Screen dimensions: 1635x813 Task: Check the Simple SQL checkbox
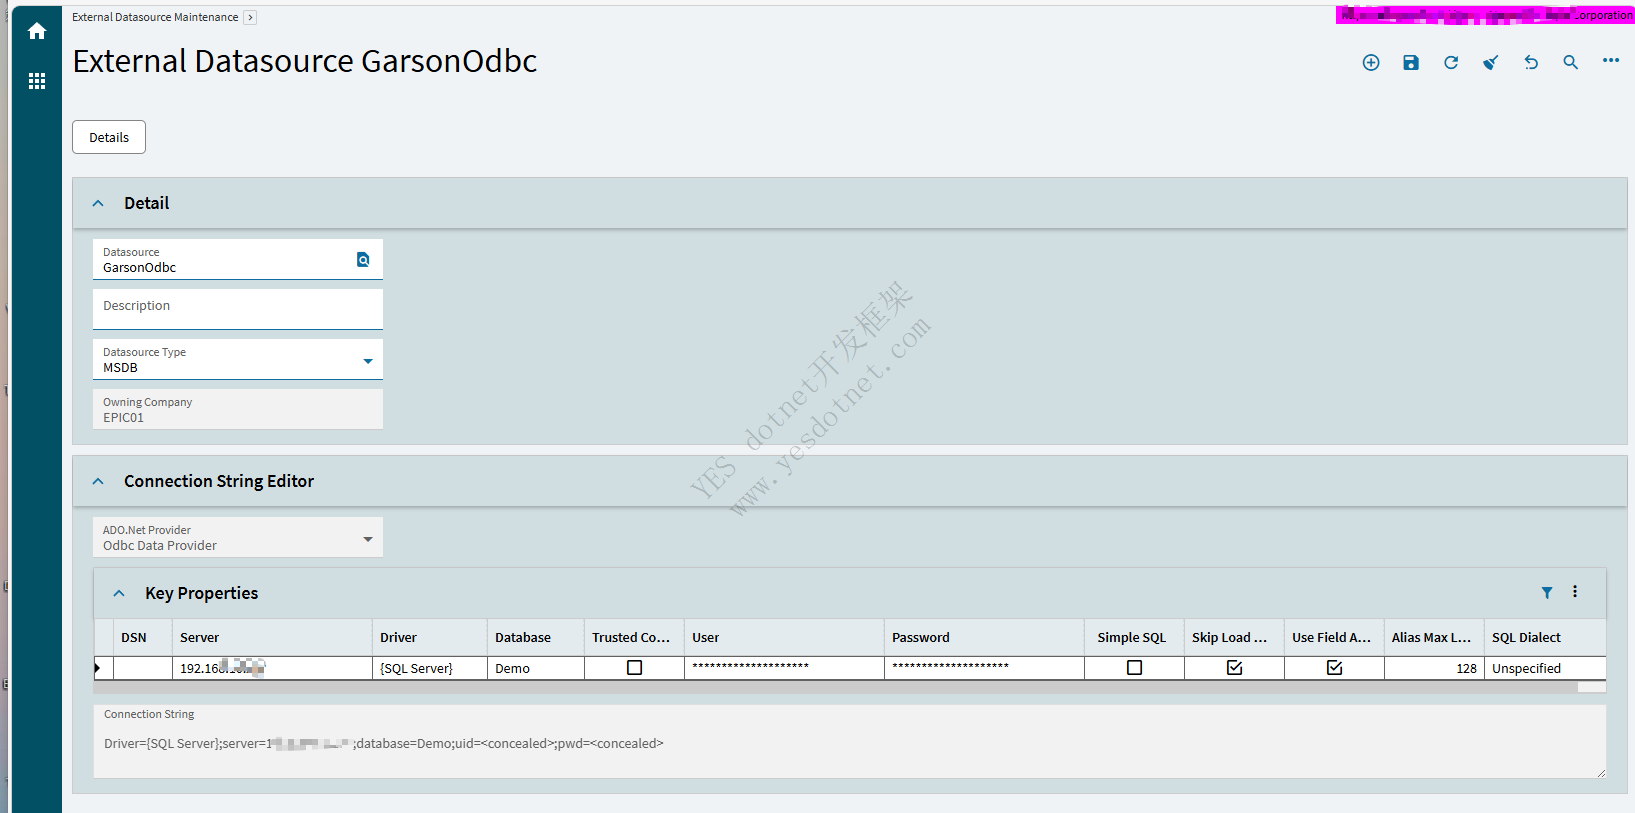pyautogui.click(x=1134, y=668)
